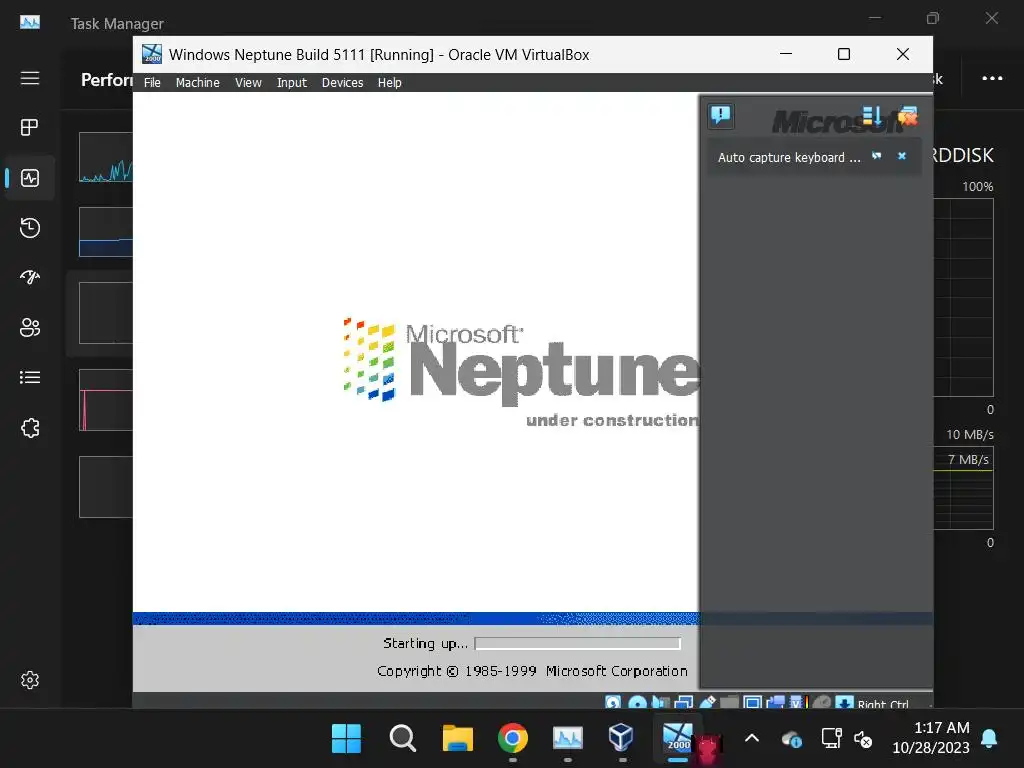The height and width of the screenshot is (768, 1024).
Task: Select the CPU graph thumbnail in Task Manager
Action: click(x=106, y=157)
